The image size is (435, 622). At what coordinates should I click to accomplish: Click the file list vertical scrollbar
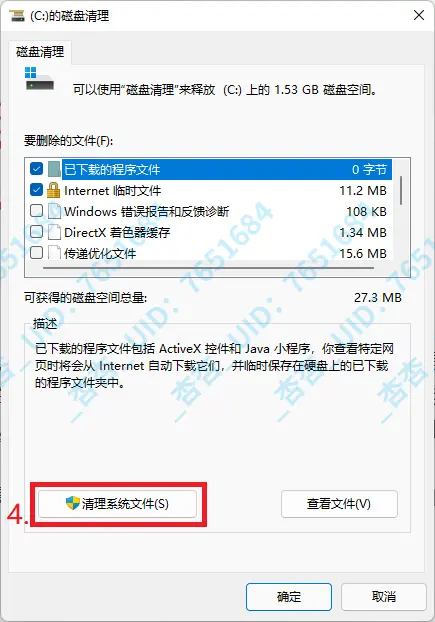pos(401,190)
